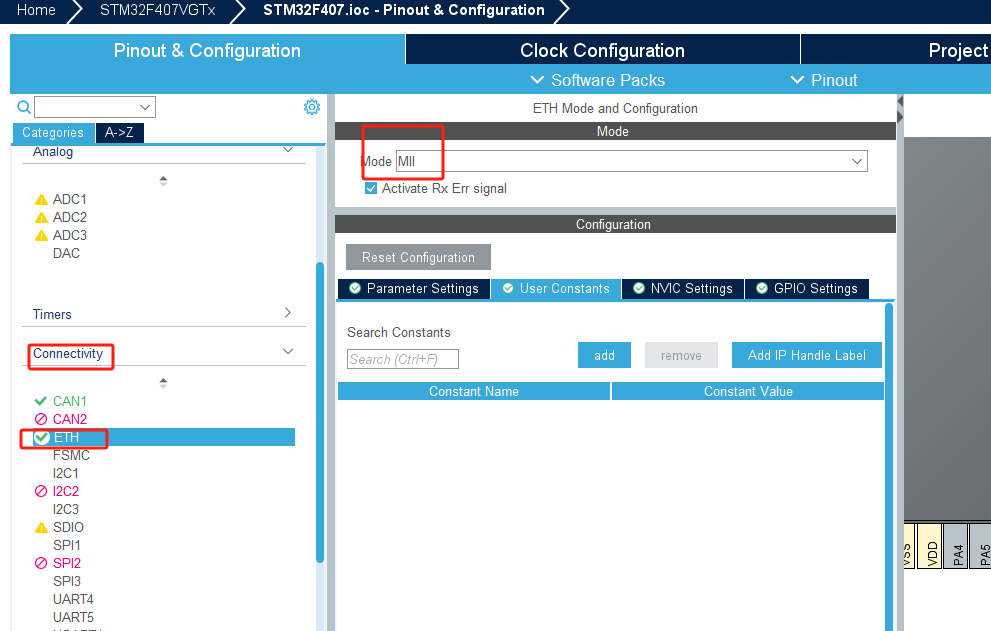Select UART4 peripheral
The height and width of the screenshot is (631, 991).
tap(73, 599)
